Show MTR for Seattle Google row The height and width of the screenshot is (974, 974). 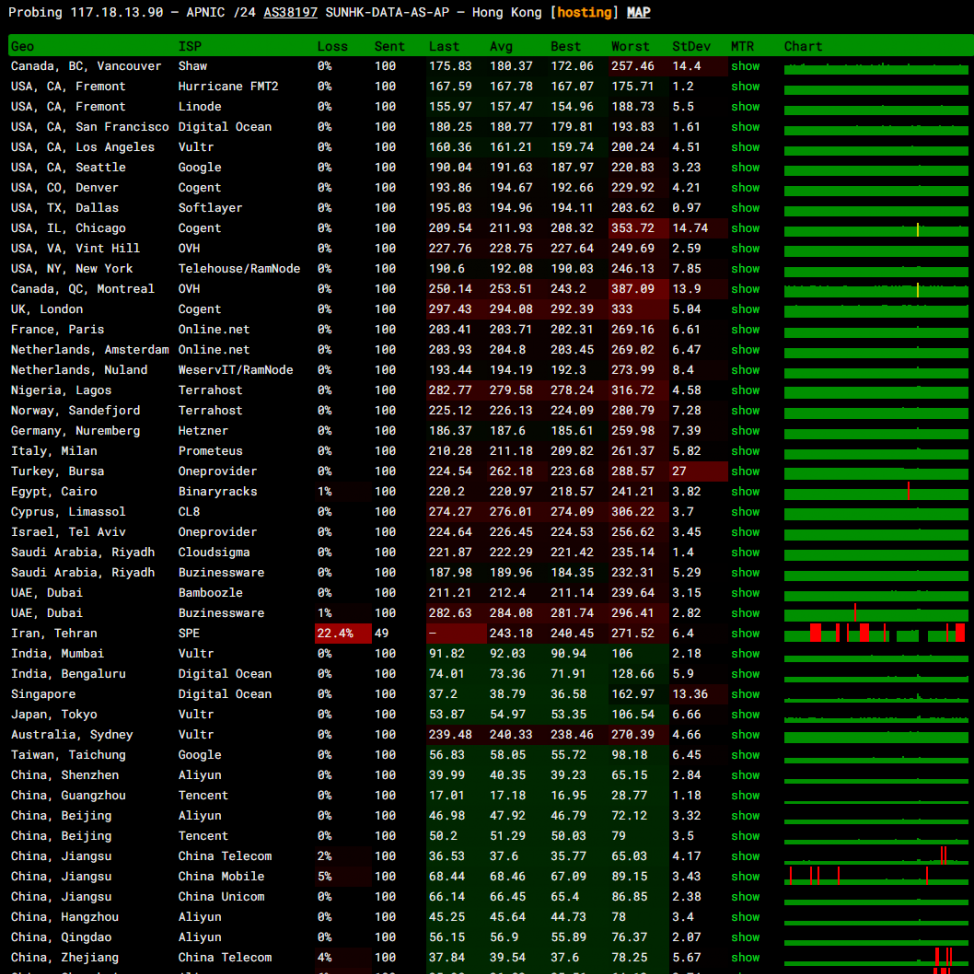pos(745,167)
